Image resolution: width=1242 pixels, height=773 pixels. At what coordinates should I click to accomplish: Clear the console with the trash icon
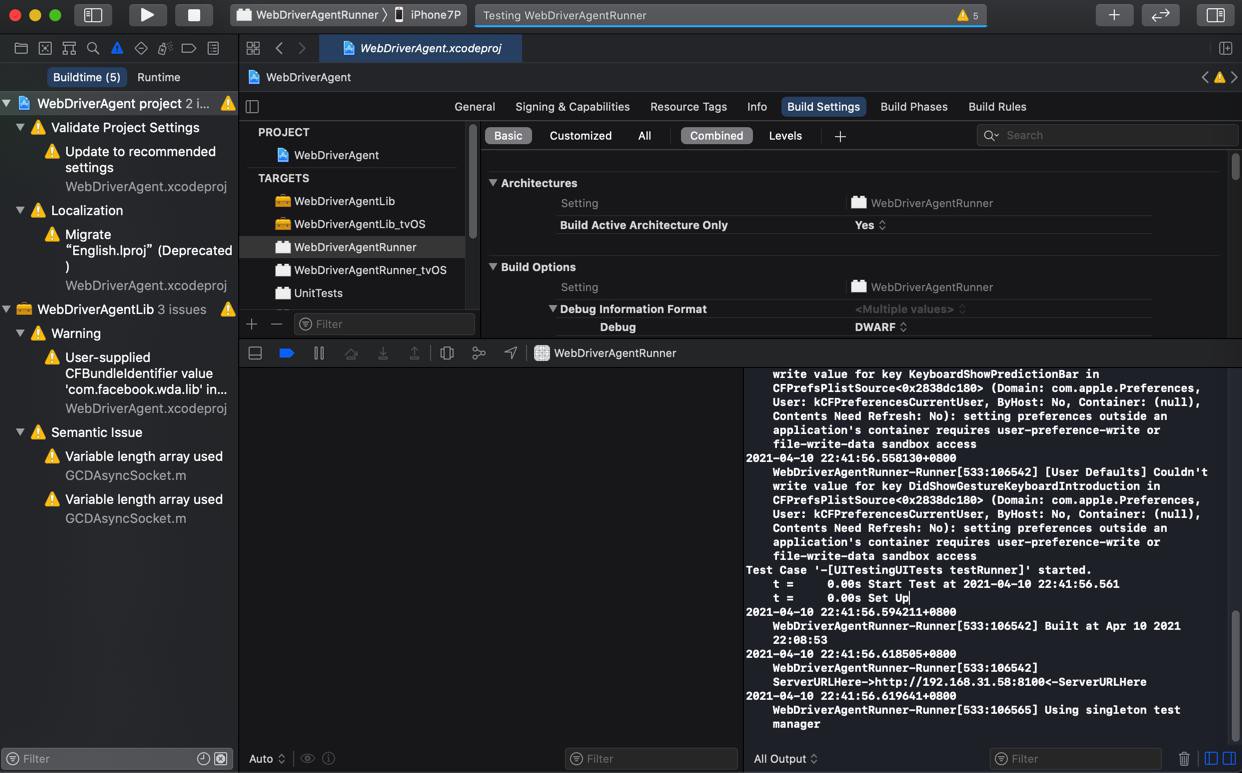click(1184, 759)
